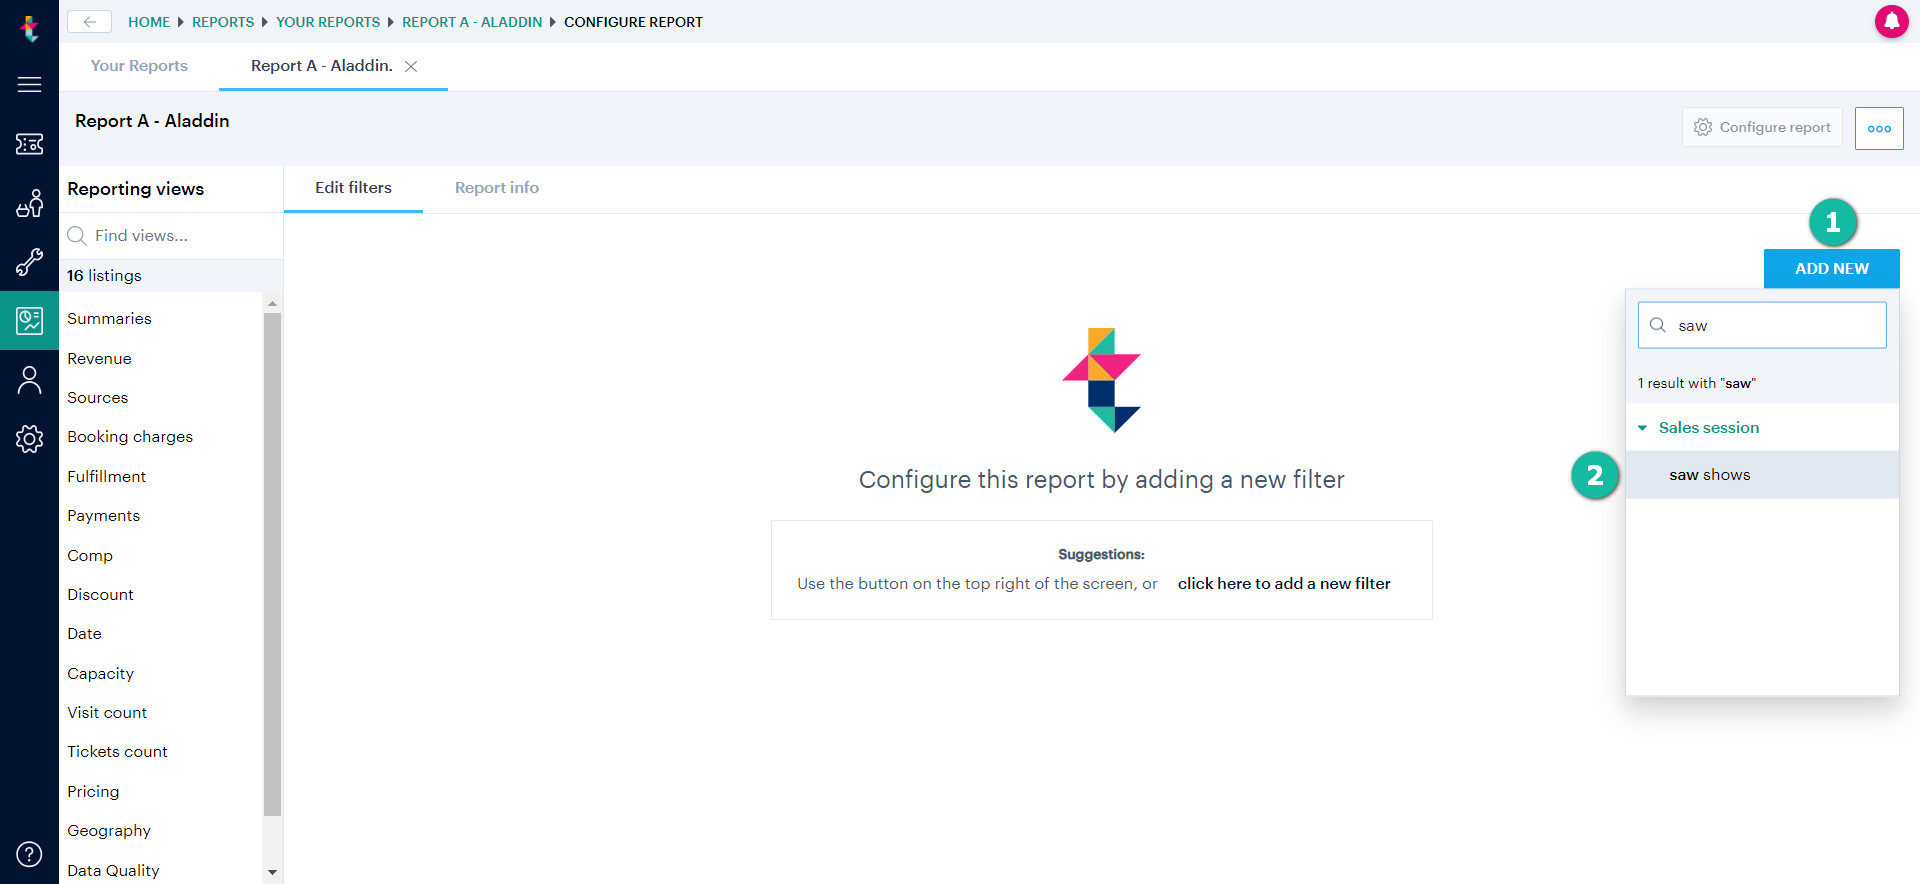
Task: Open the Comp reporting view
Action: (x=90, y=556)
